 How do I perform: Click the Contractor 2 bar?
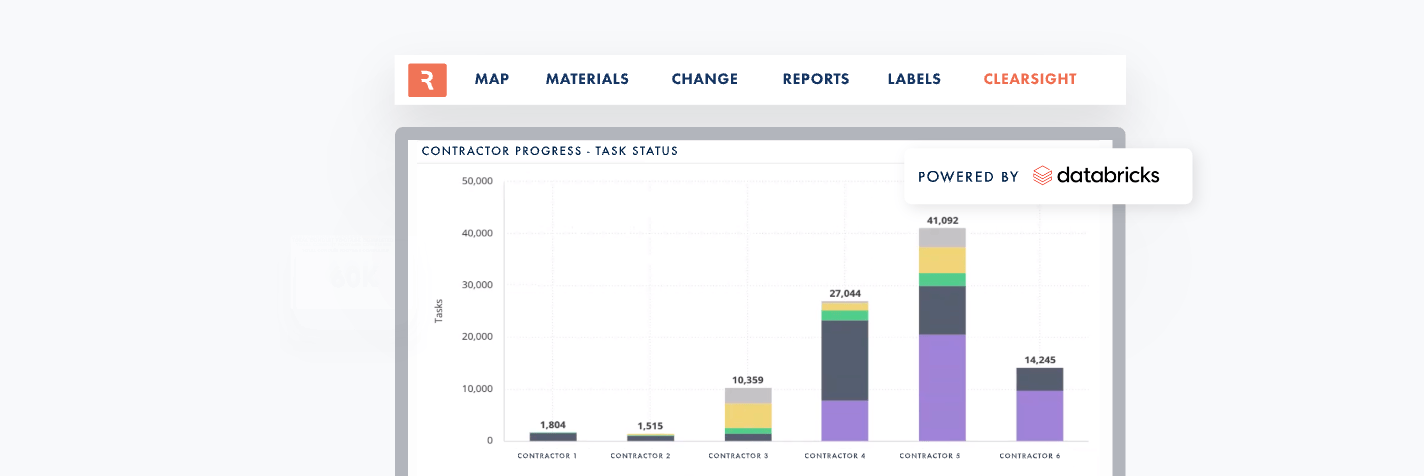pyautogui.click(x=650, y=437)
